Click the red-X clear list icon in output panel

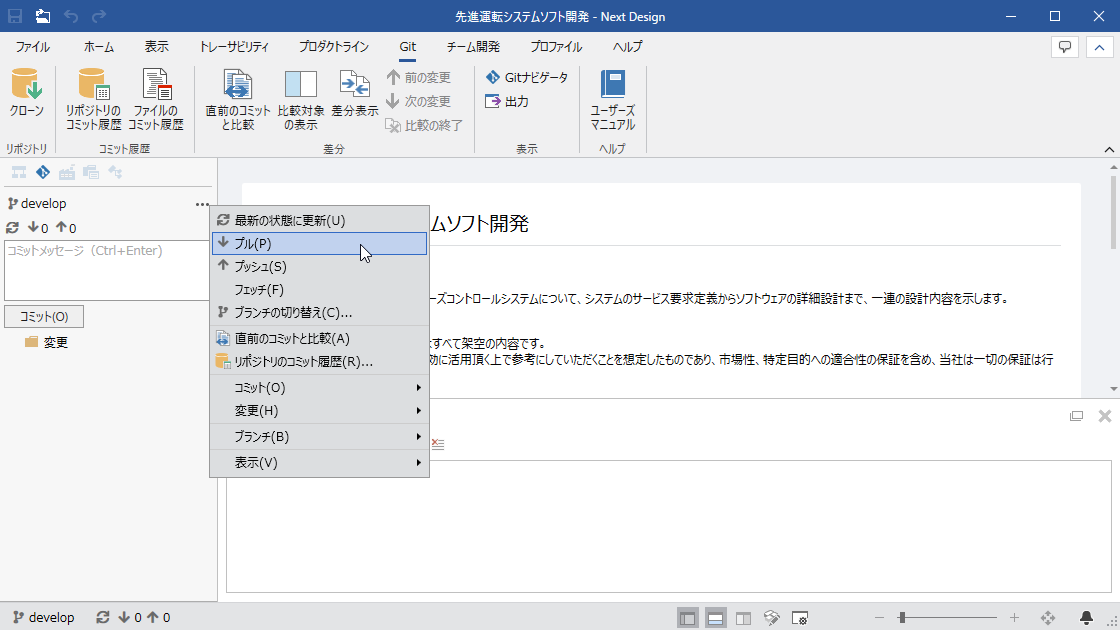click(437, 444)
